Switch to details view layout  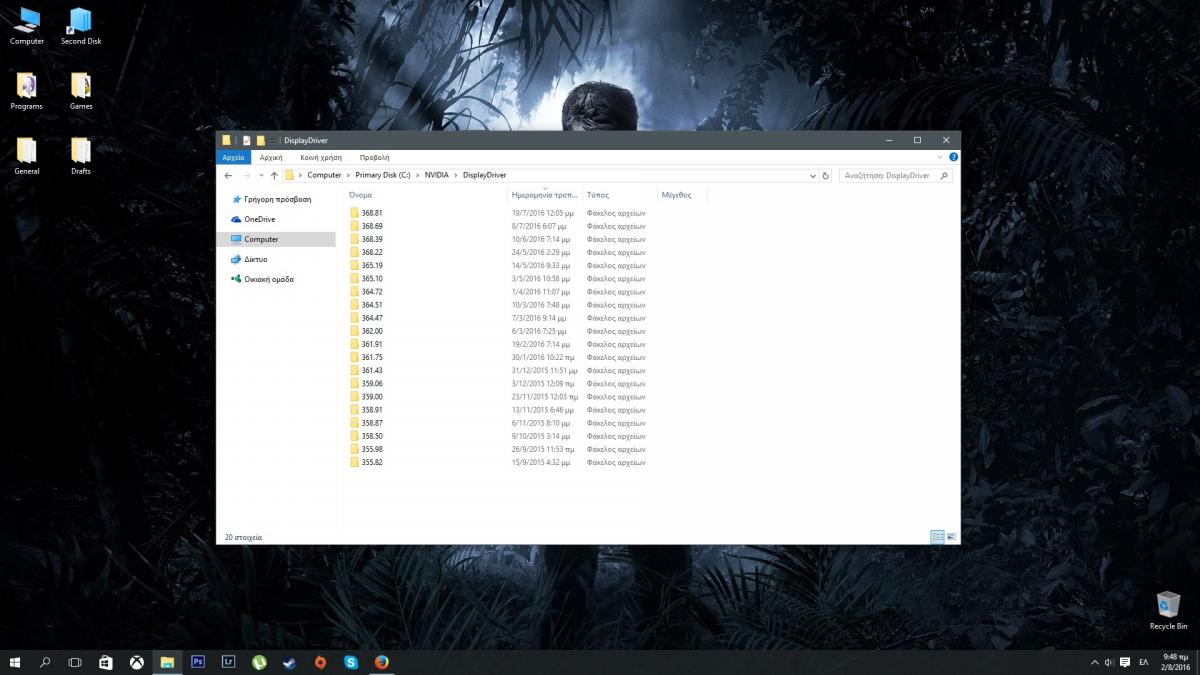point(937,537)
